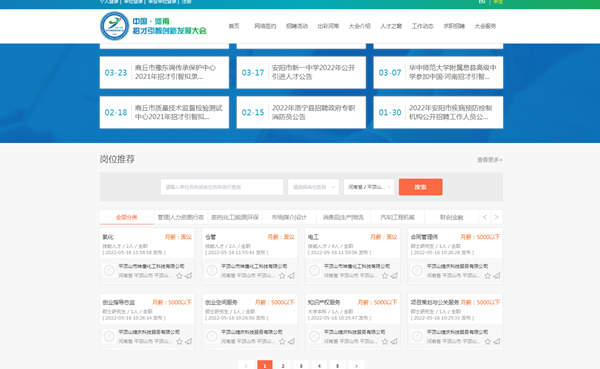
Task: Star the 氧化 job card
Action: 179,276
